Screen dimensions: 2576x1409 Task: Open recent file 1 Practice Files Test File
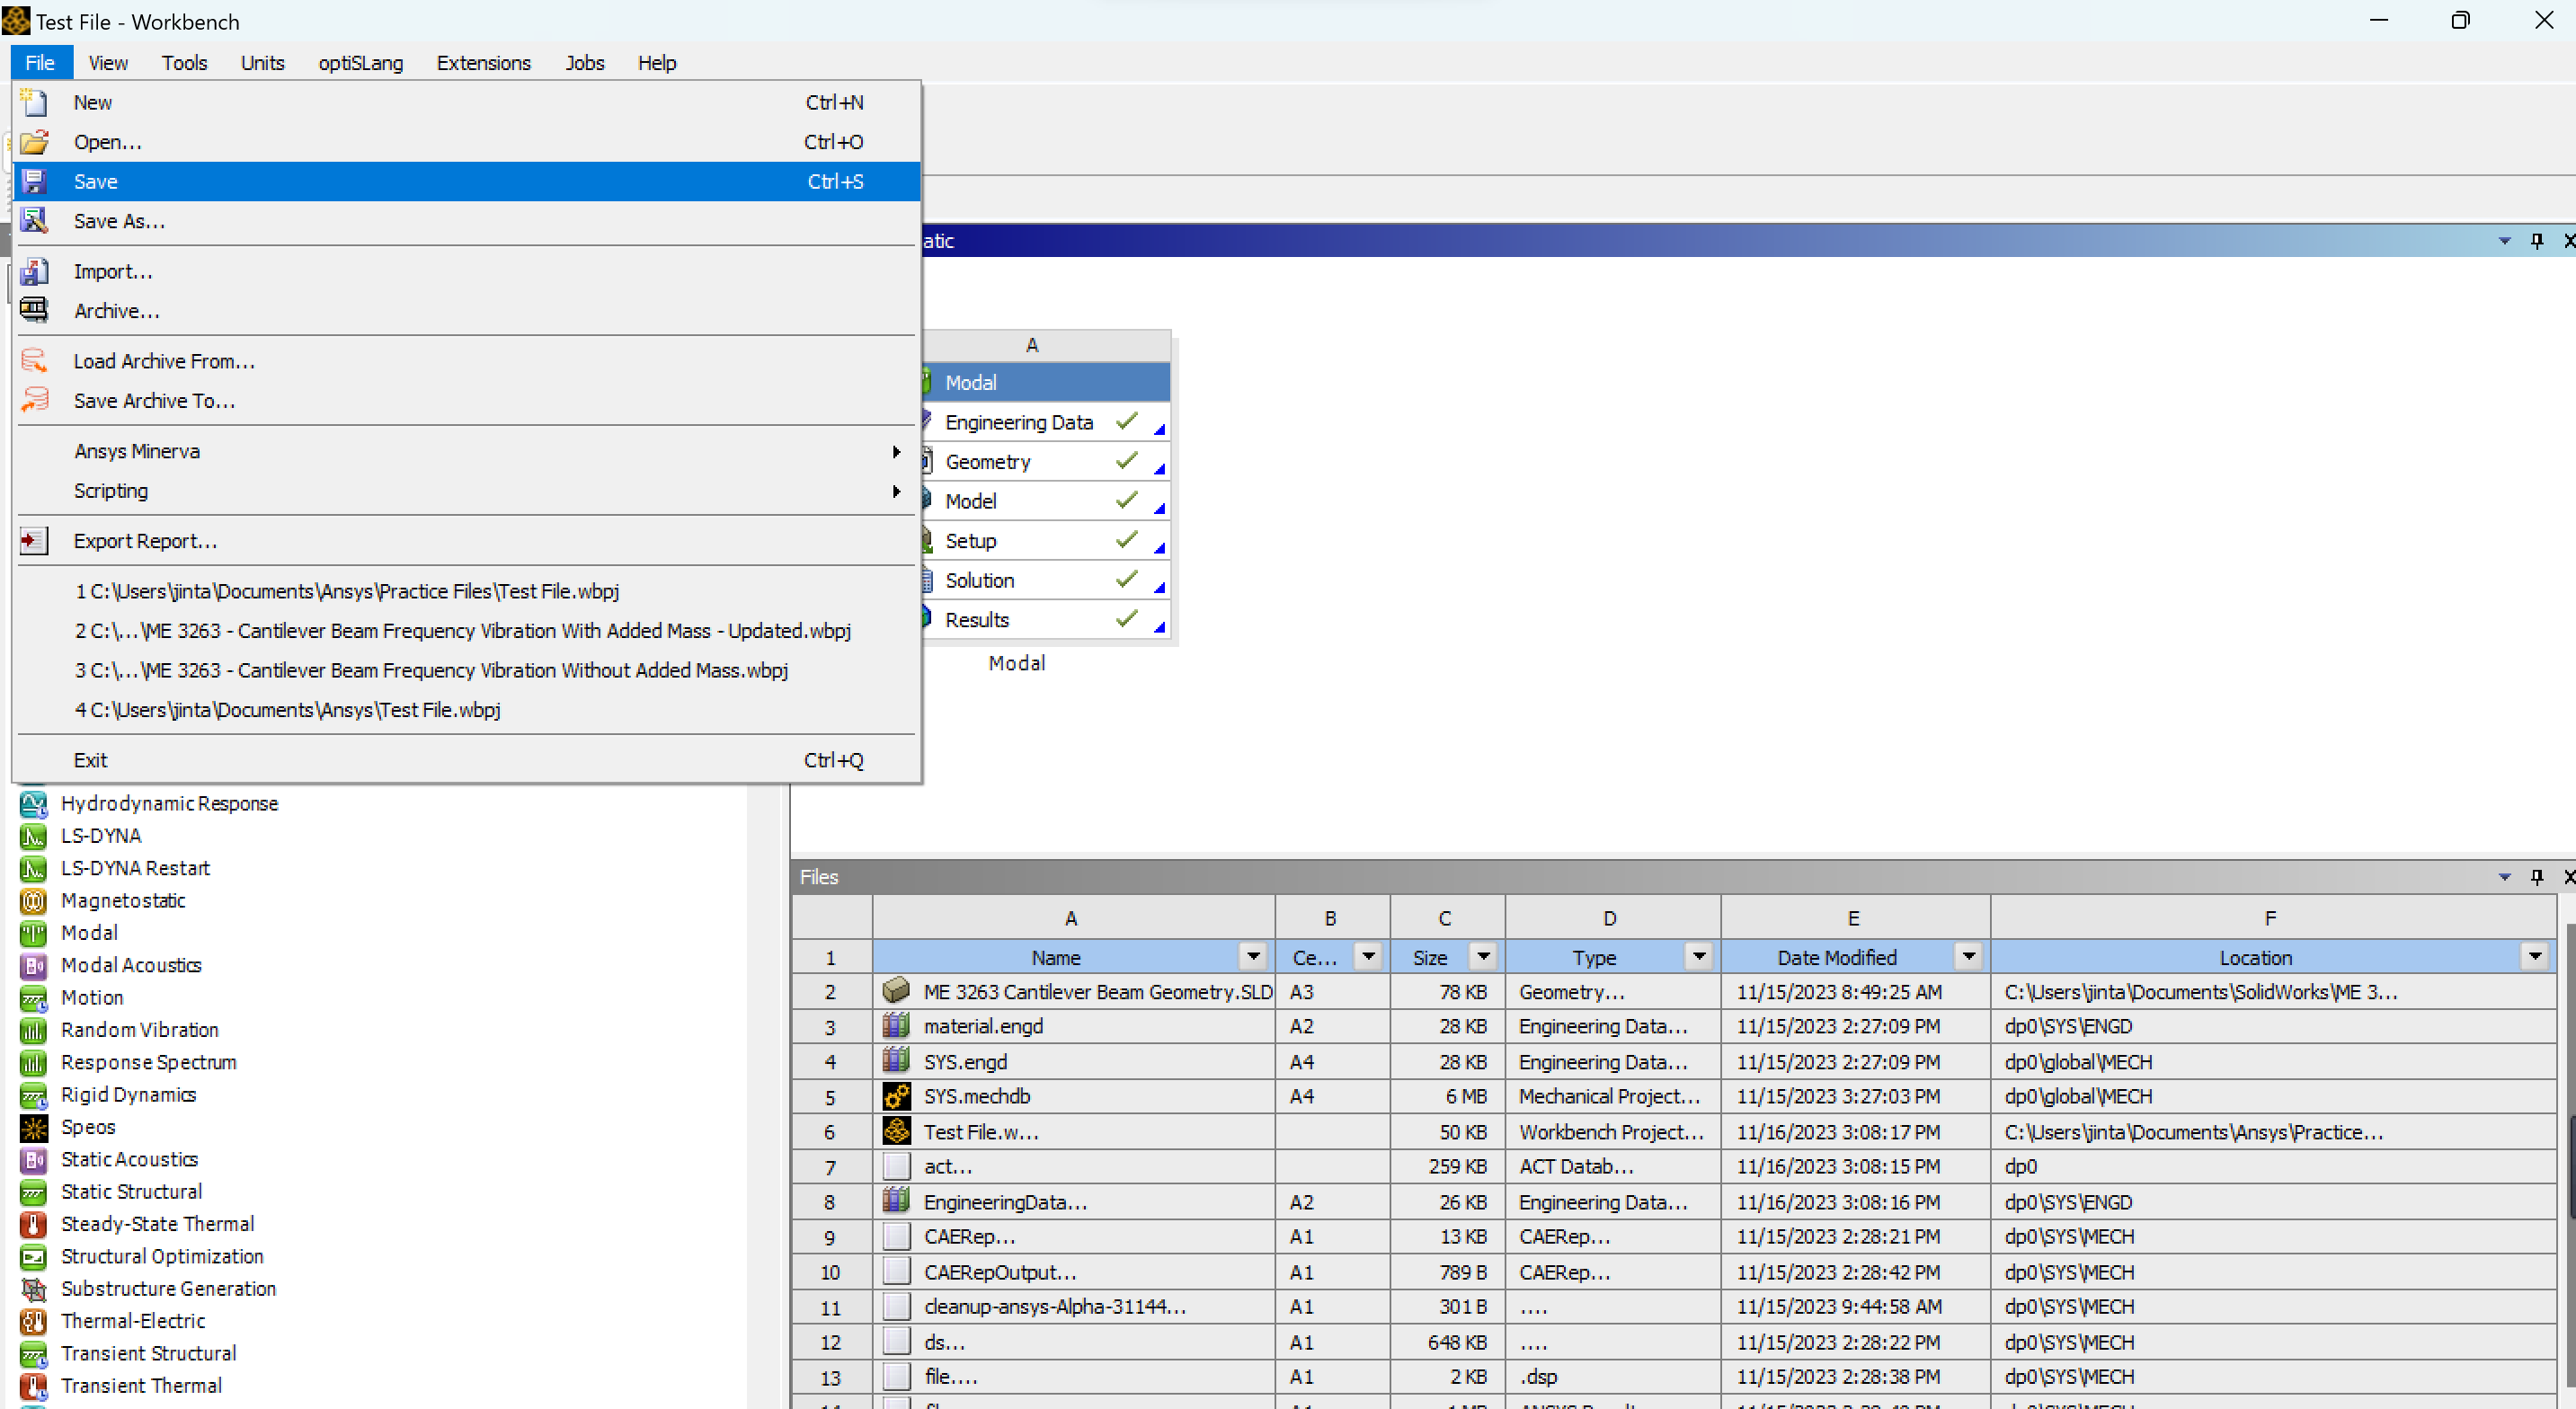pos(466,591)
